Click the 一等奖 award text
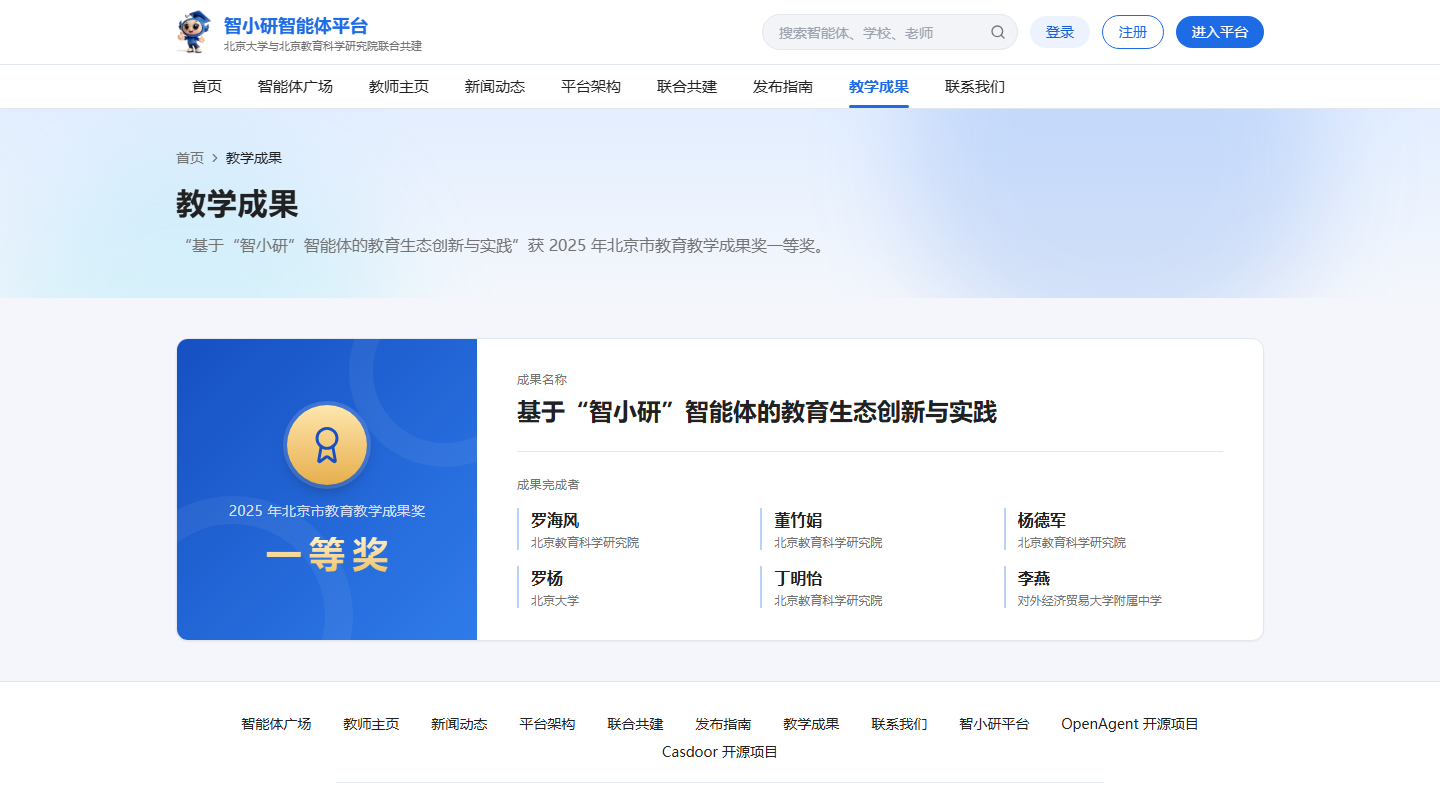 point(327,556)
